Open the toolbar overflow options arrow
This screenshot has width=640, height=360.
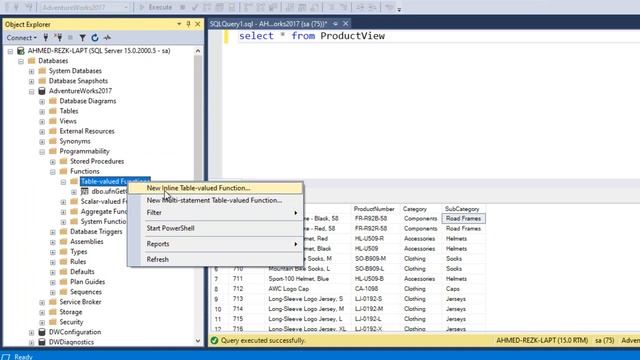click(399, 9)
